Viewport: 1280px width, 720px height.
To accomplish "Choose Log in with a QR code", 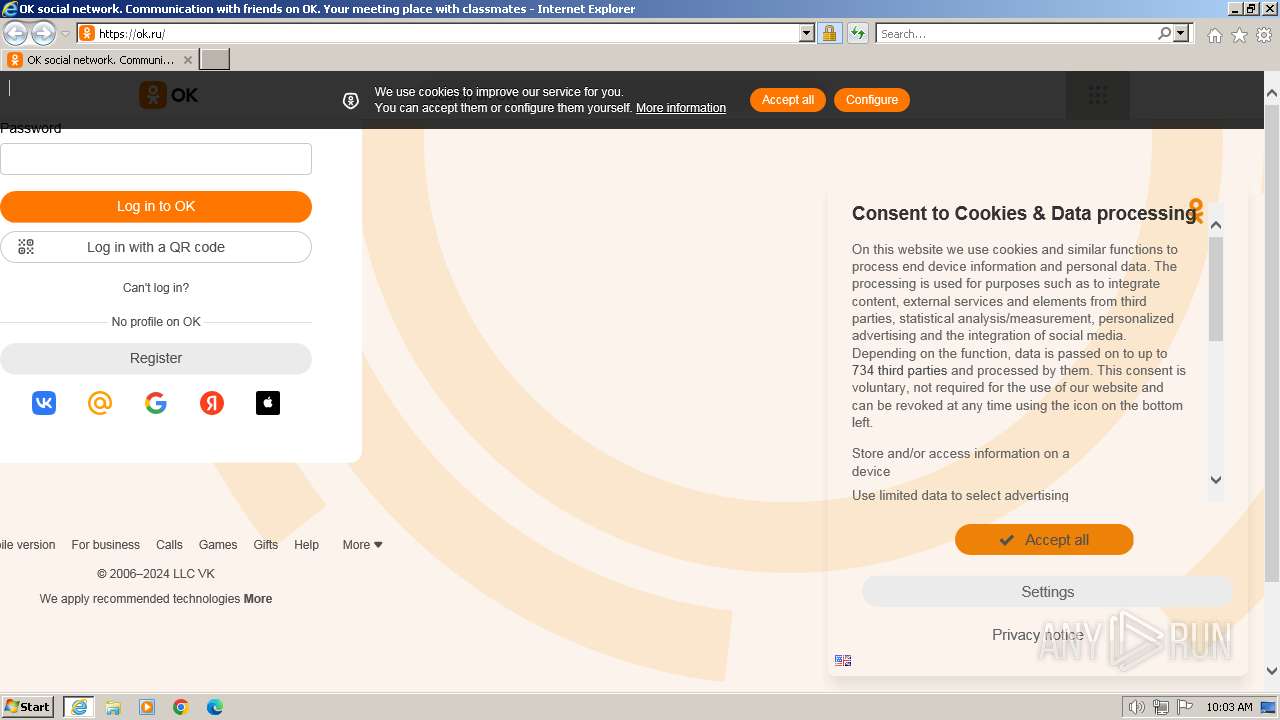I will pos(156,247).
